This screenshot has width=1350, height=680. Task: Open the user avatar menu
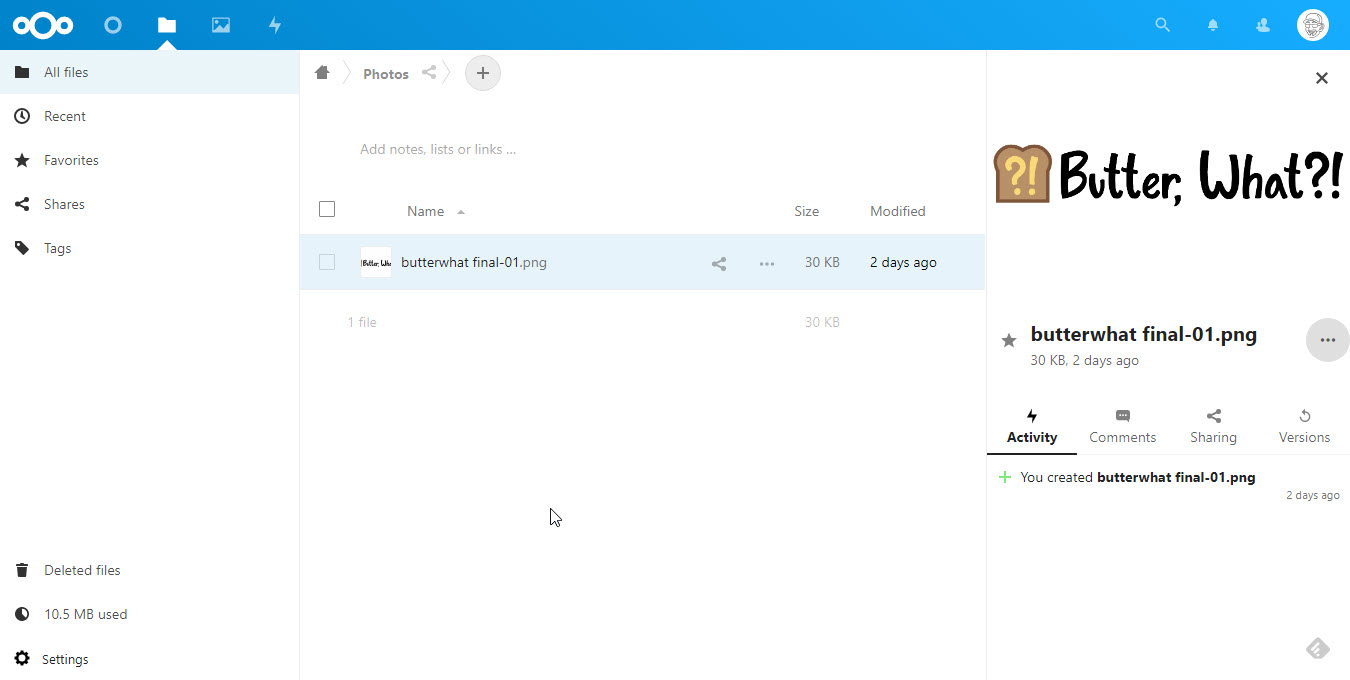[1313, 25]
